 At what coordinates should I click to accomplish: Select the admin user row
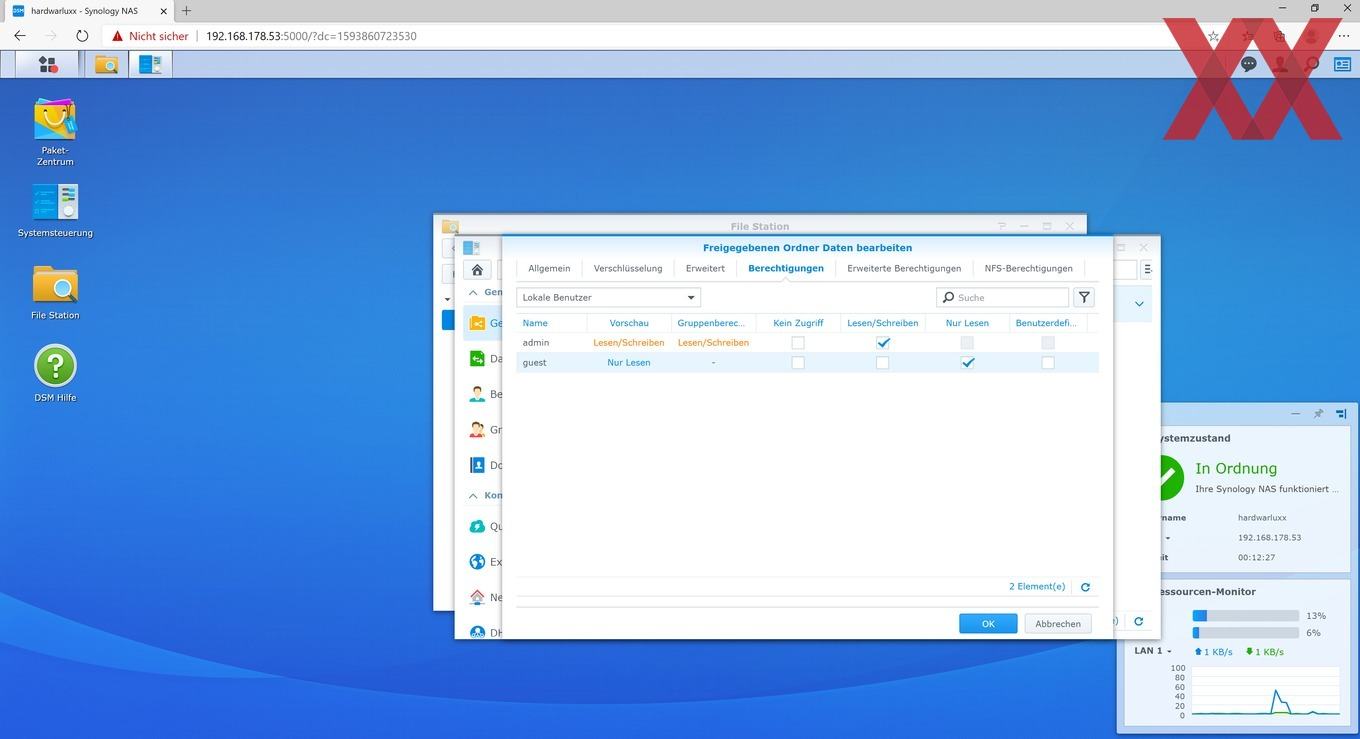(x=807, y=342)
